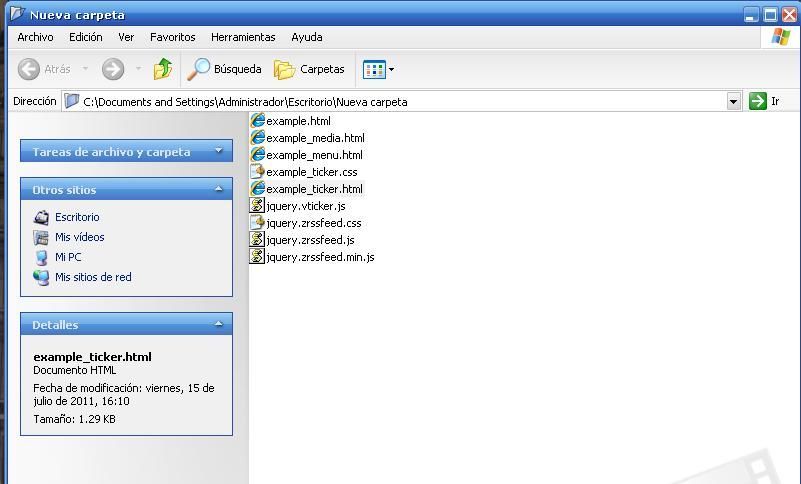Select the jquery.zrssfeed.js file name

310,240
